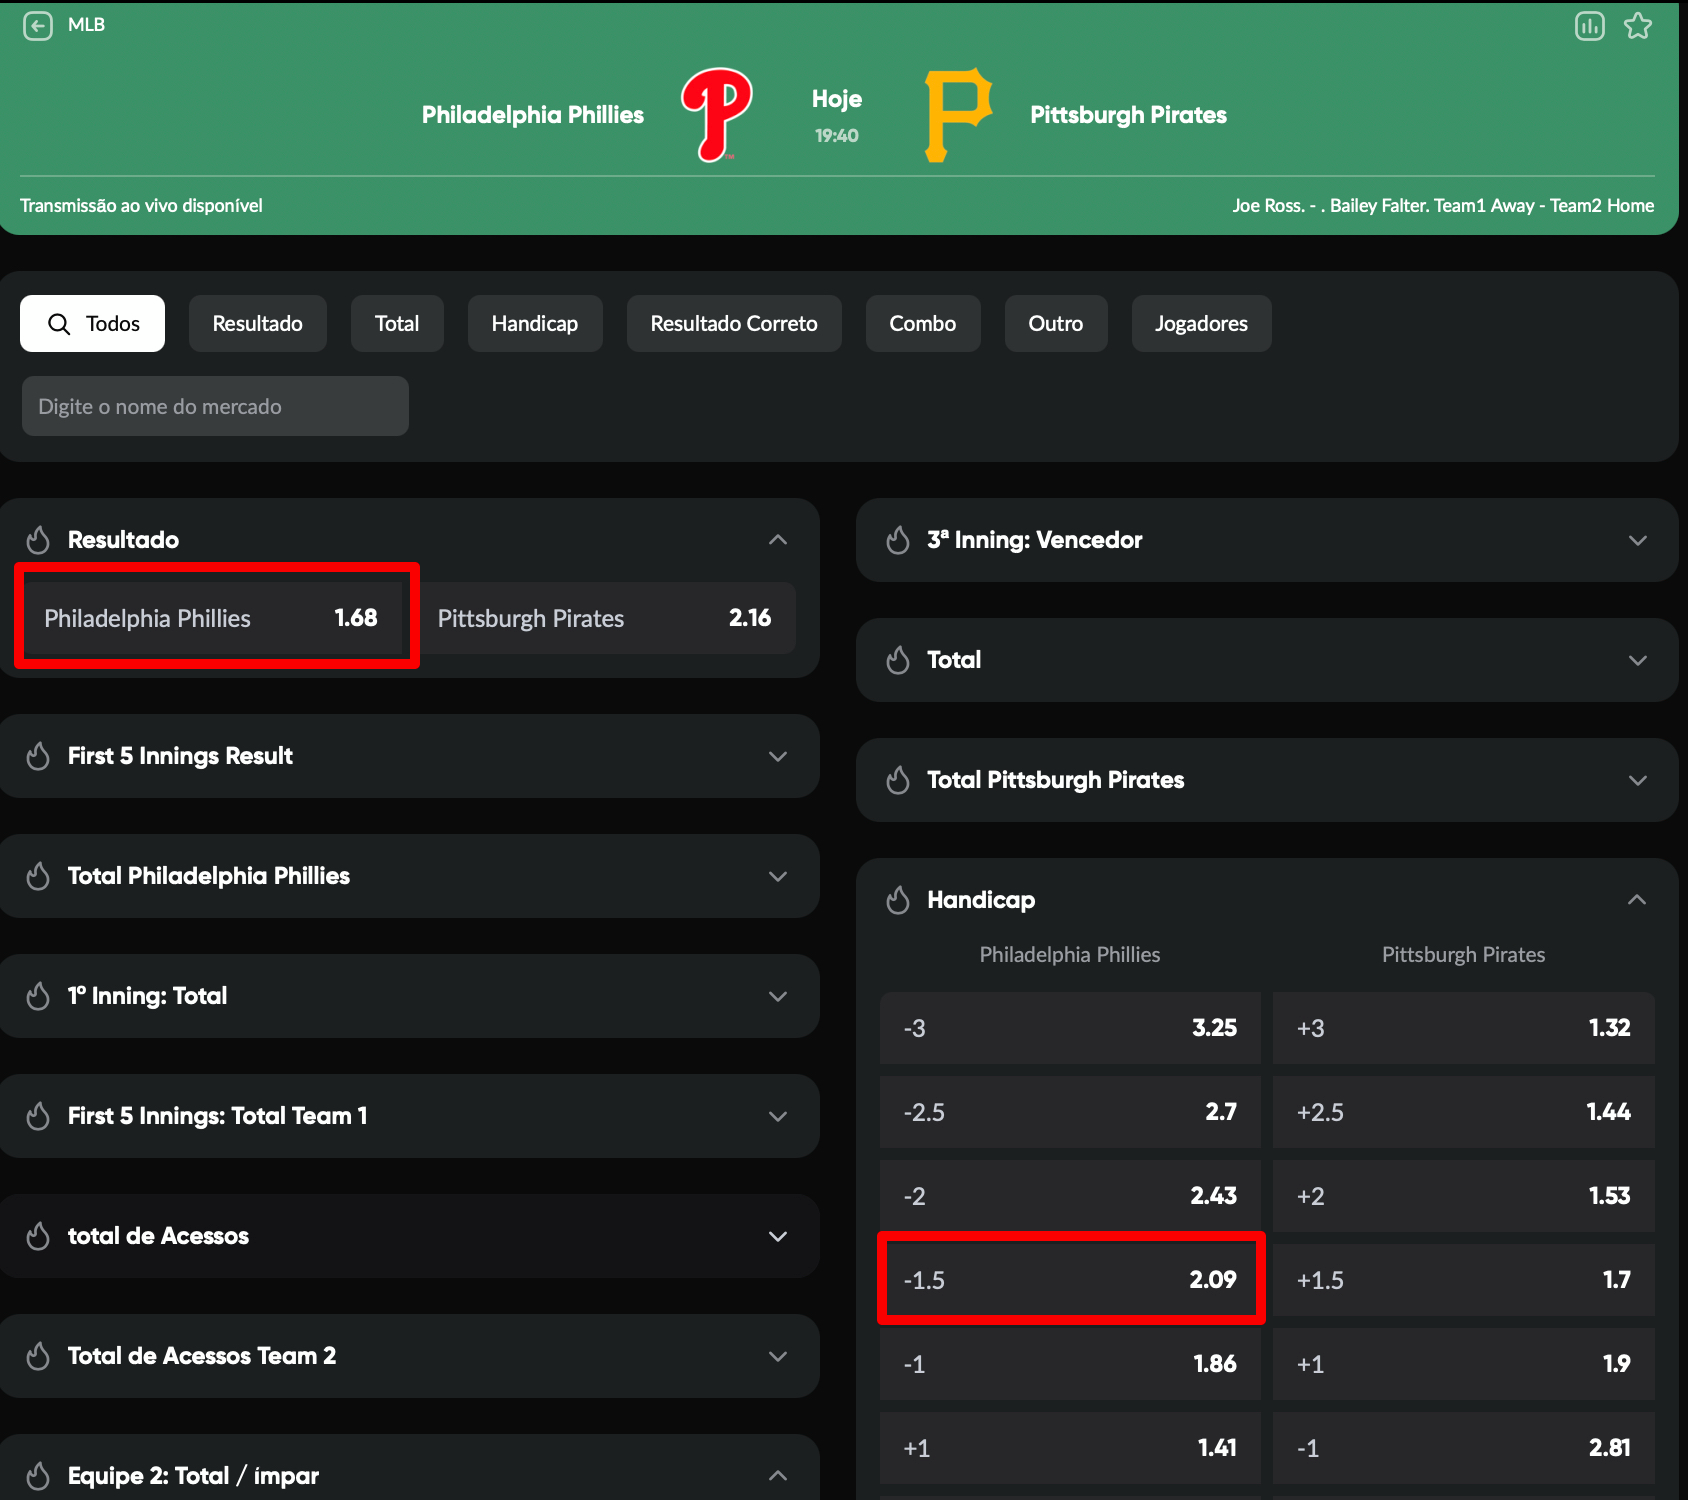
Task: Switch to the Resultado filter tab
Action: click(257, 323)
